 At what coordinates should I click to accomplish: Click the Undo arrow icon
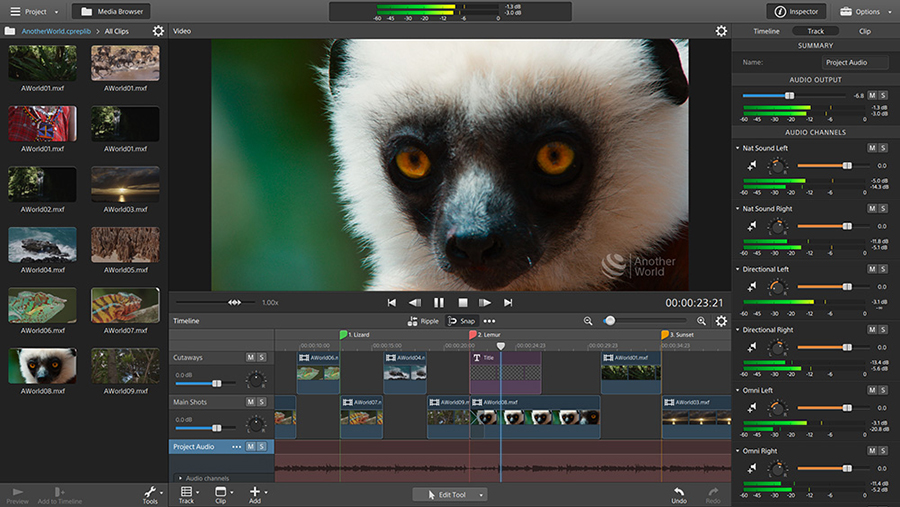click(679, 492)
